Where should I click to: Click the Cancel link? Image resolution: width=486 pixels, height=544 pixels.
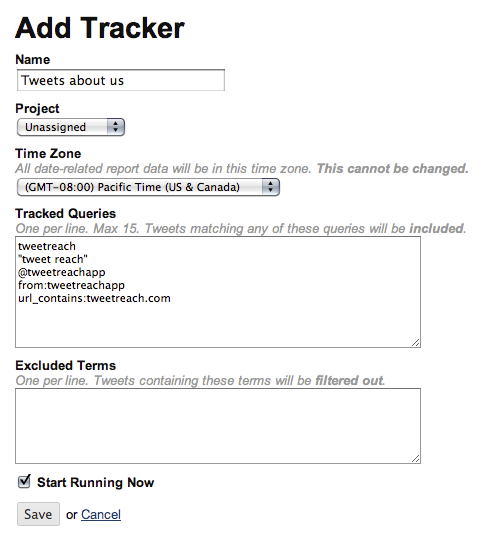point(101,515)
